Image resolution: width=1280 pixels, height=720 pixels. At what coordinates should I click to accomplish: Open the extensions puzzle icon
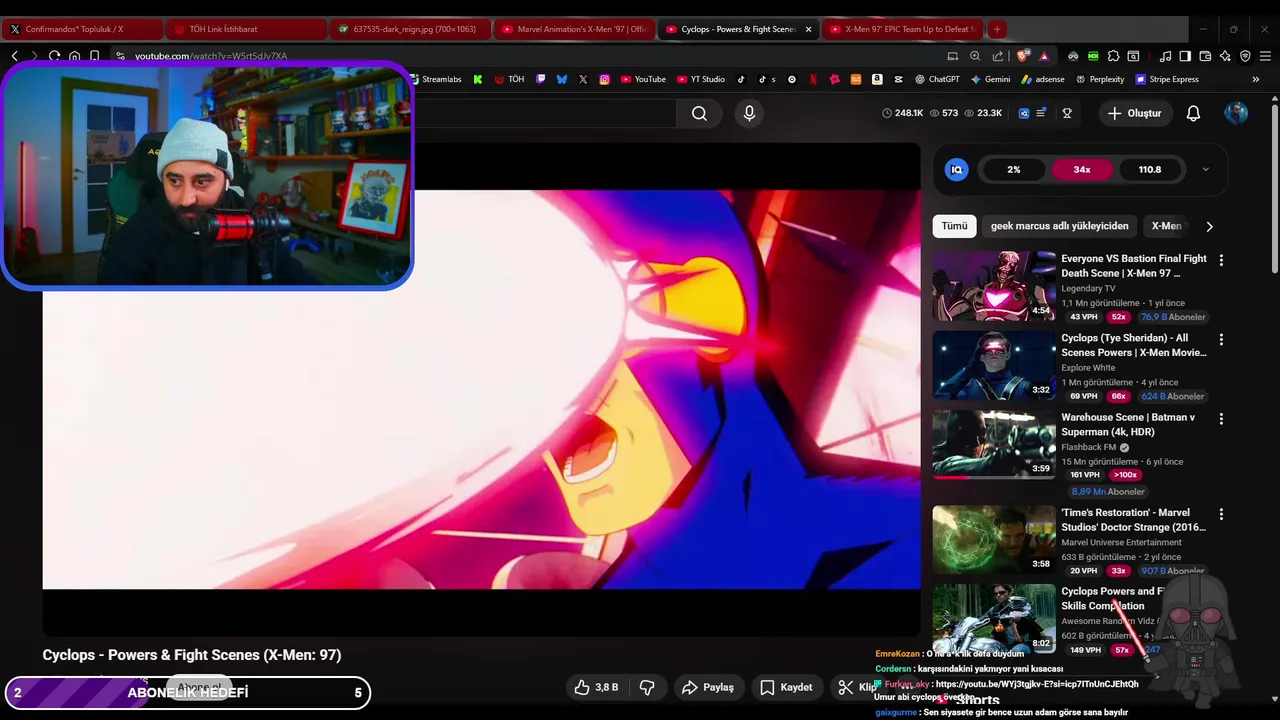point(1114,56)
